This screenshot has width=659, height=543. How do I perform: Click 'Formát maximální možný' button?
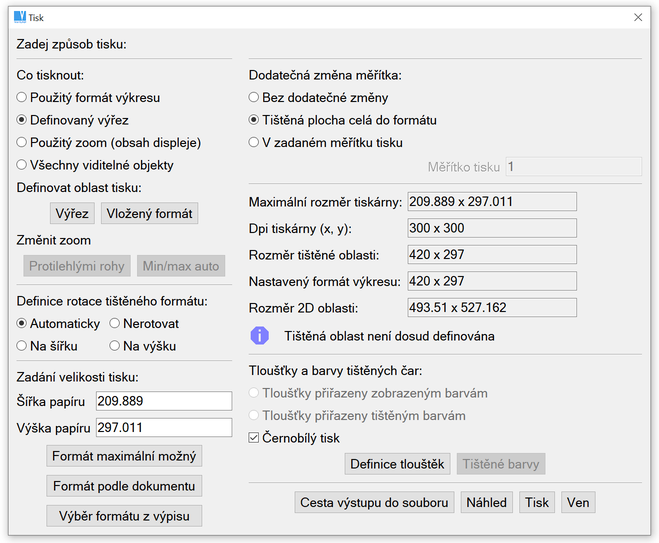coord(125,456)
